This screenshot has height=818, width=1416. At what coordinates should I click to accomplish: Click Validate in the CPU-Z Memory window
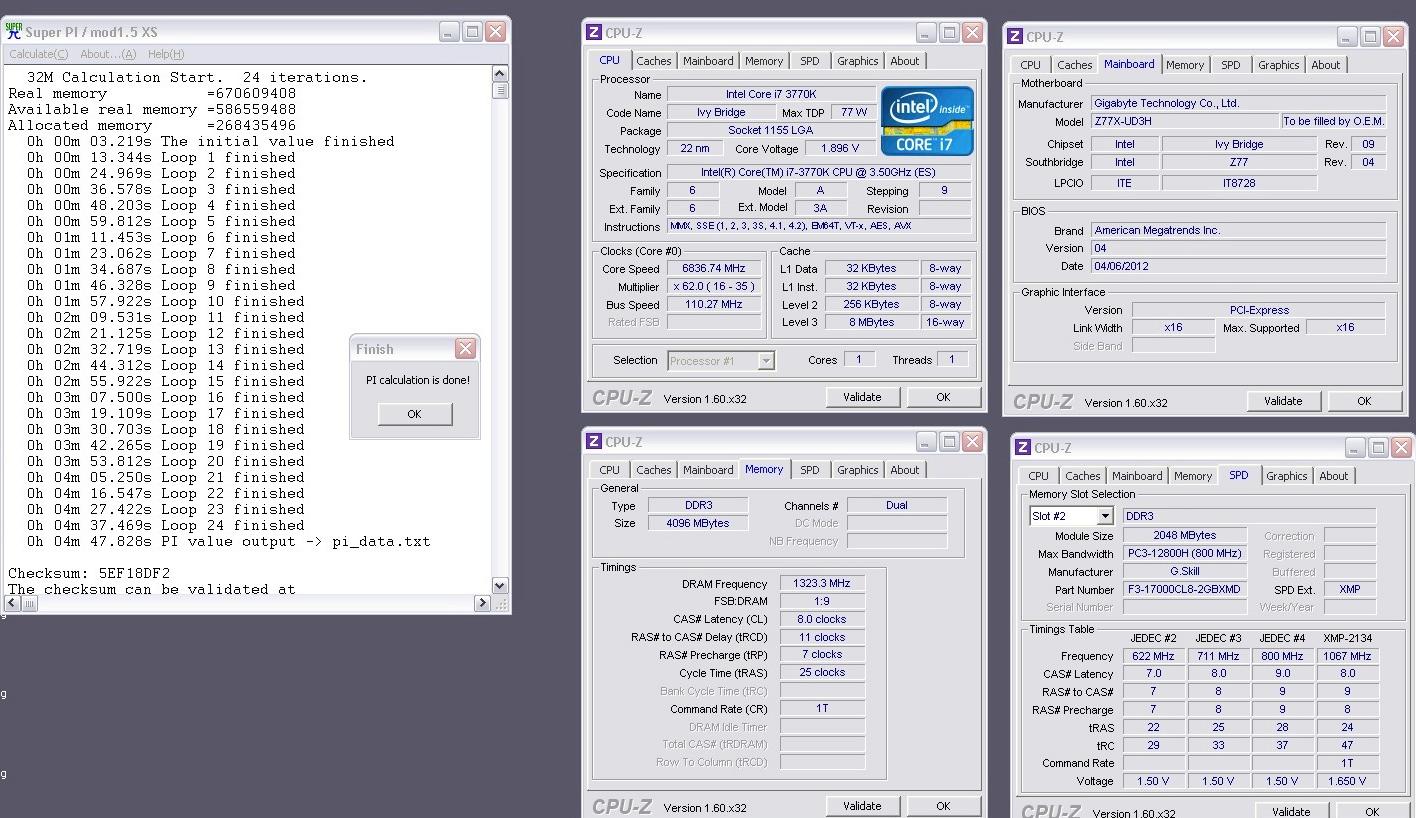point(862,806)
